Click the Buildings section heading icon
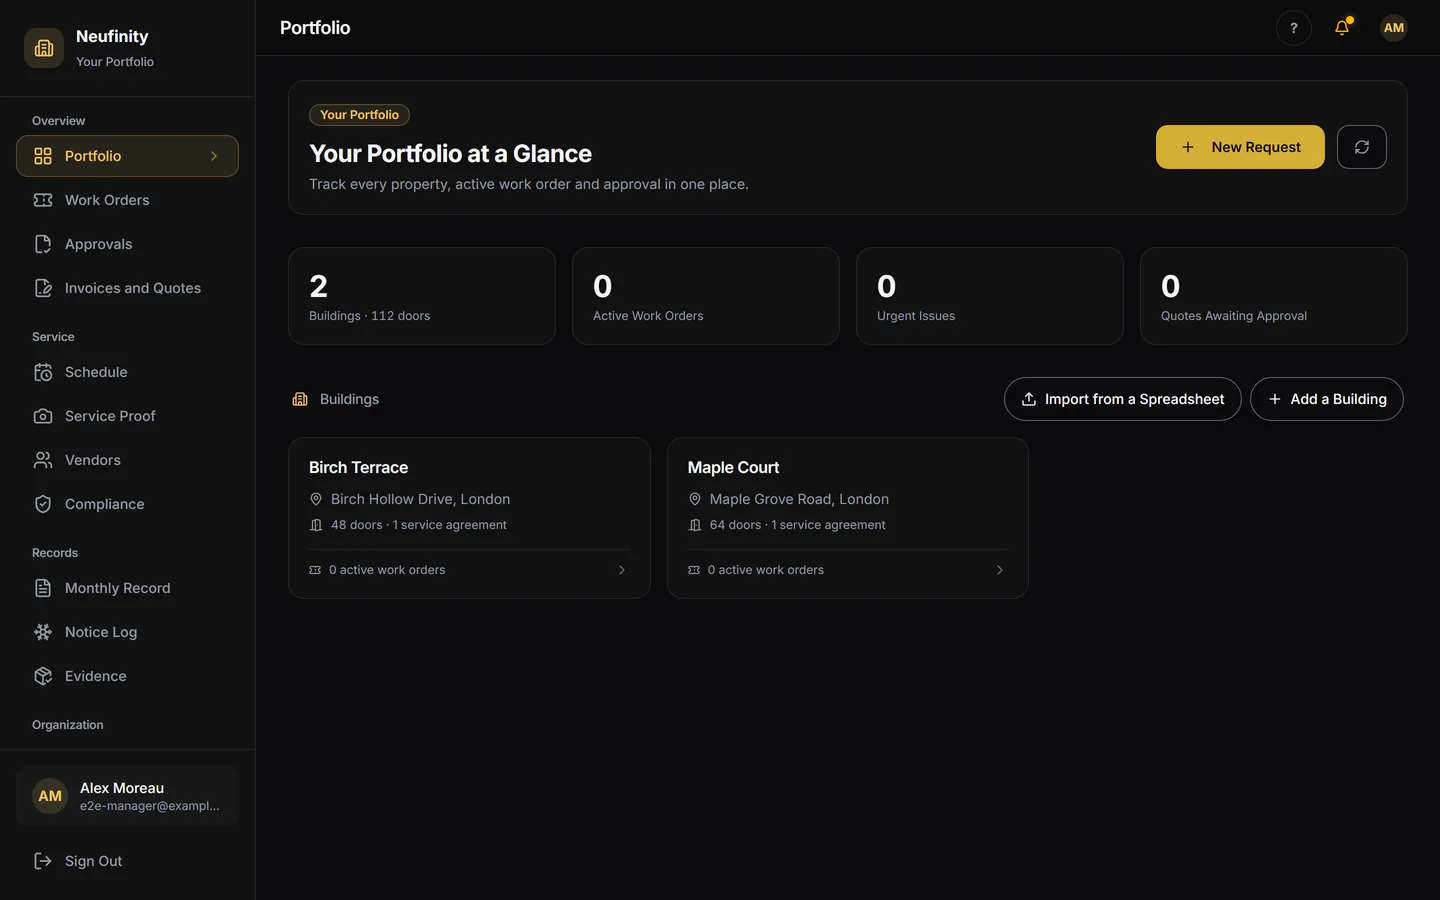 (x=300, y=399)
